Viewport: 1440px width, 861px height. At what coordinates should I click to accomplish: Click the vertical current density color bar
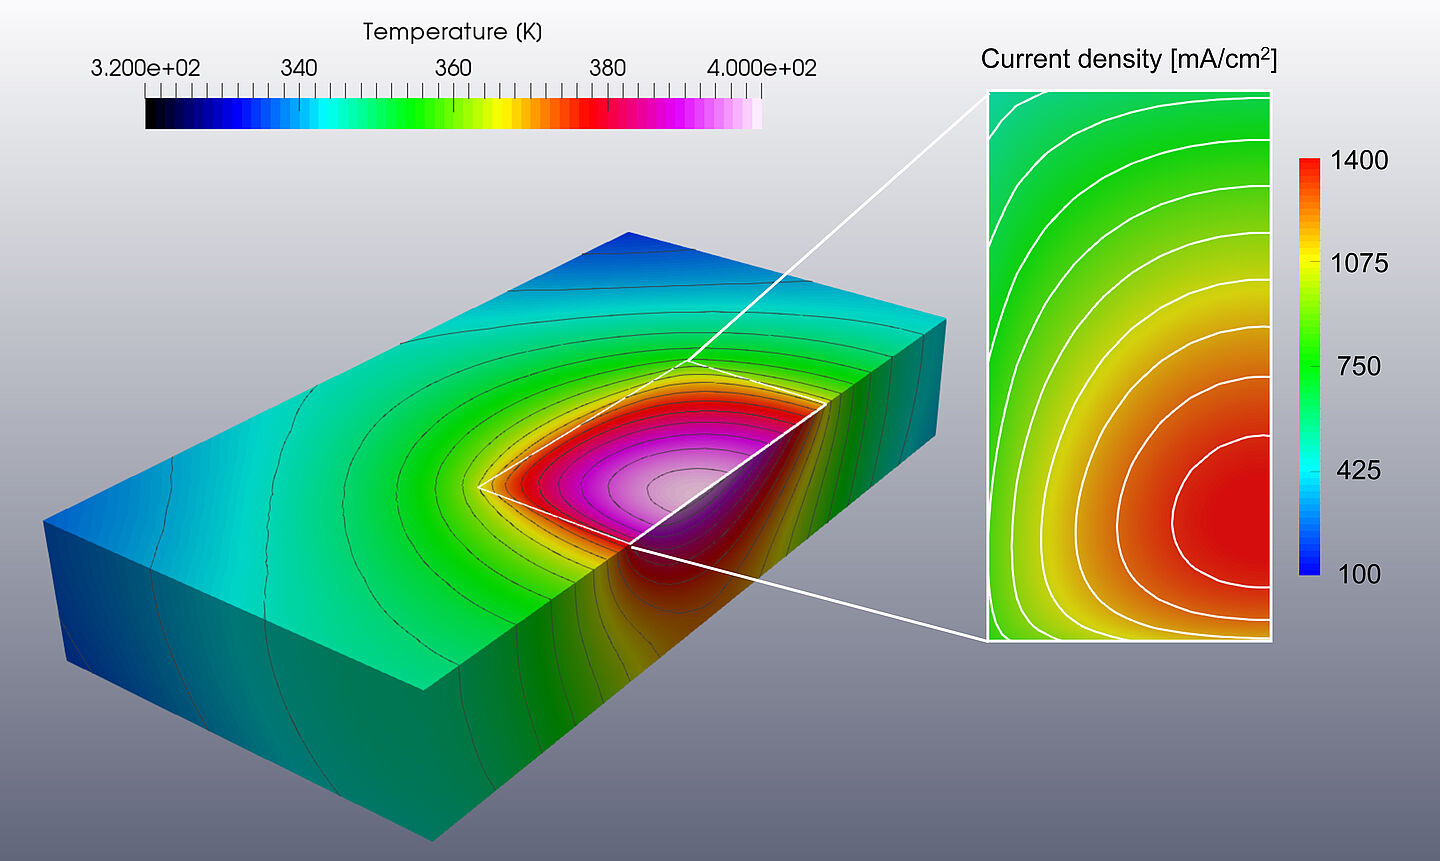[x=1310, y=366]
